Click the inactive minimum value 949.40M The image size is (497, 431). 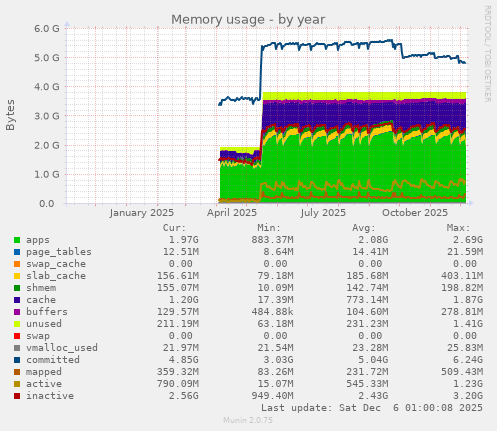[x=272, y=396]
